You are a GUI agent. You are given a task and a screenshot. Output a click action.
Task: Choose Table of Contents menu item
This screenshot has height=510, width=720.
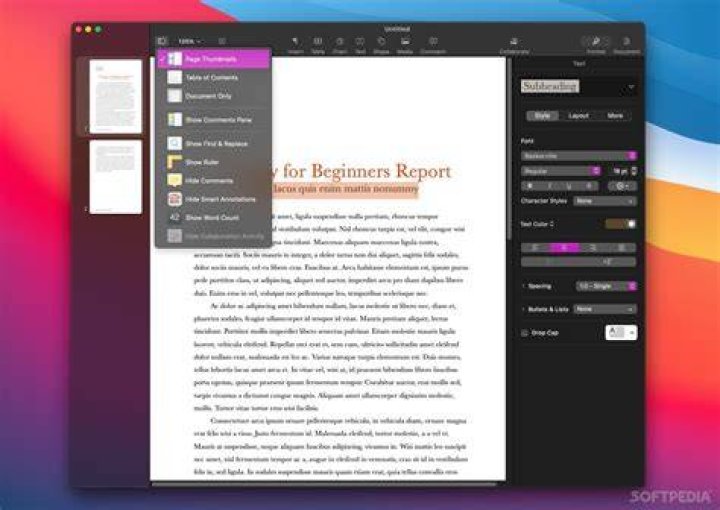(214, 78)
